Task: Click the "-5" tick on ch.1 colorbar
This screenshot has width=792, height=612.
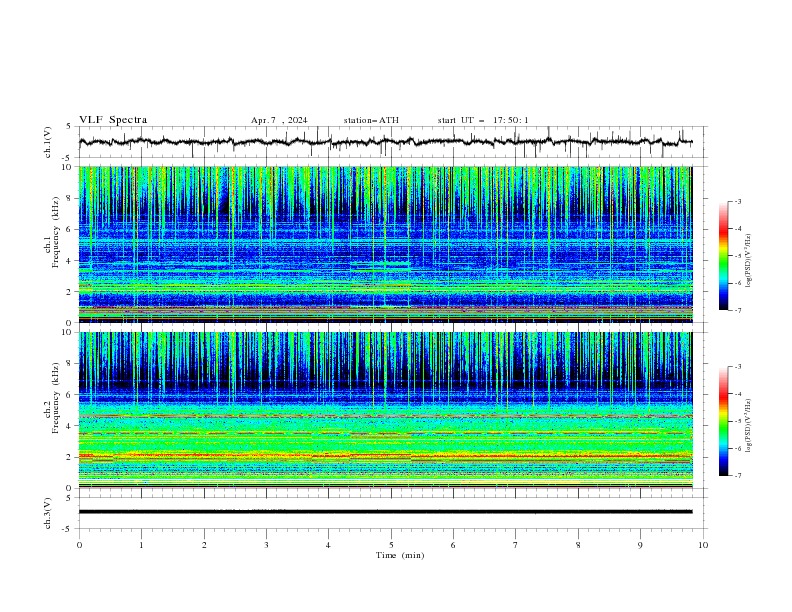Action: (x=738, y=256)
